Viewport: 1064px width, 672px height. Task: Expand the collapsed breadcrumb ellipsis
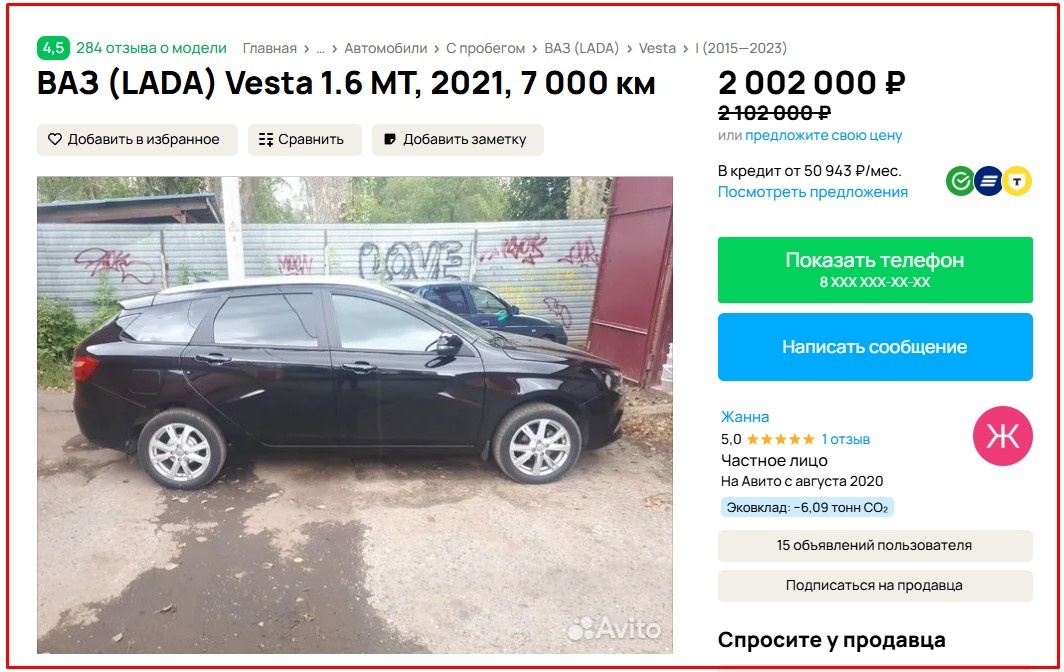(320, 49)
